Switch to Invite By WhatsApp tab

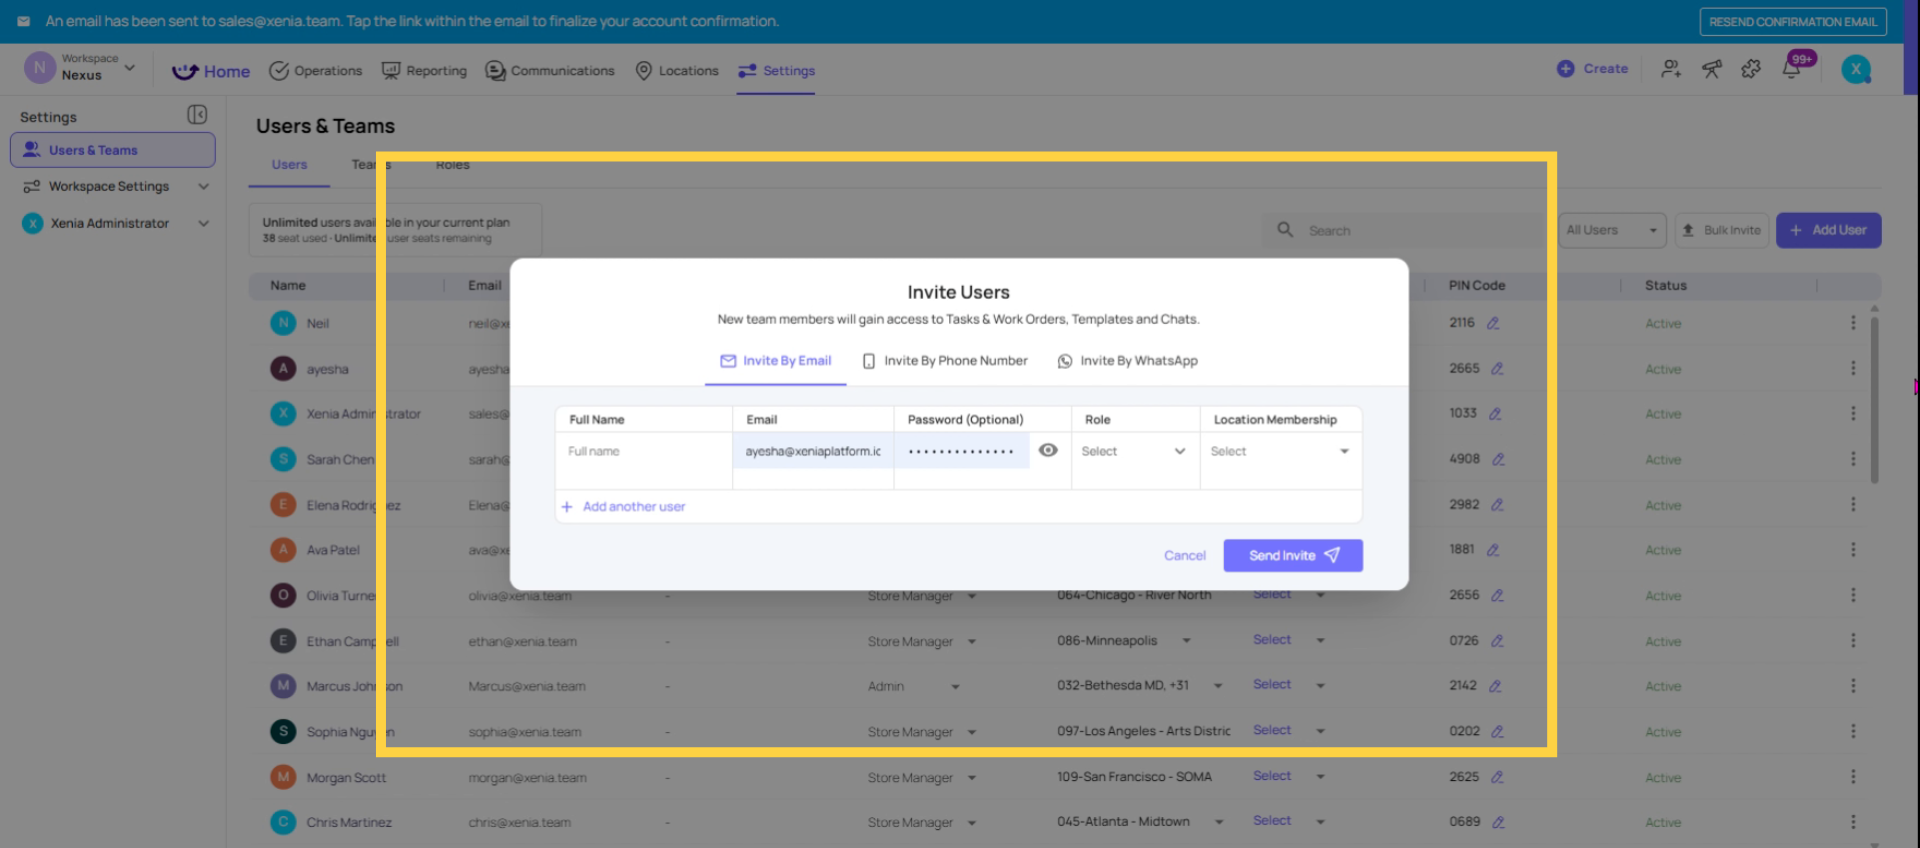pos(1127,361)
